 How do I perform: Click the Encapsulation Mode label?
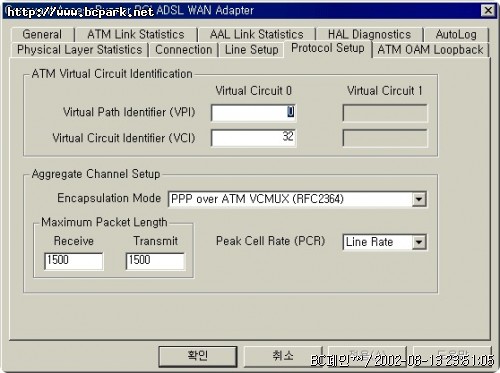coord(109,198)
